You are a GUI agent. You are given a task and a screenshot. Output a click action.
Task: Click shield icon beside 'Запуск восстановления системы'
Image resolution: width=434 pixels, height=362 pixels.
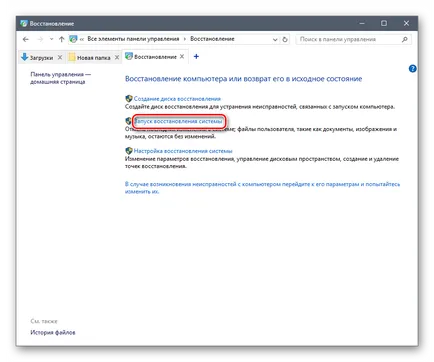(x=129, y=121)
